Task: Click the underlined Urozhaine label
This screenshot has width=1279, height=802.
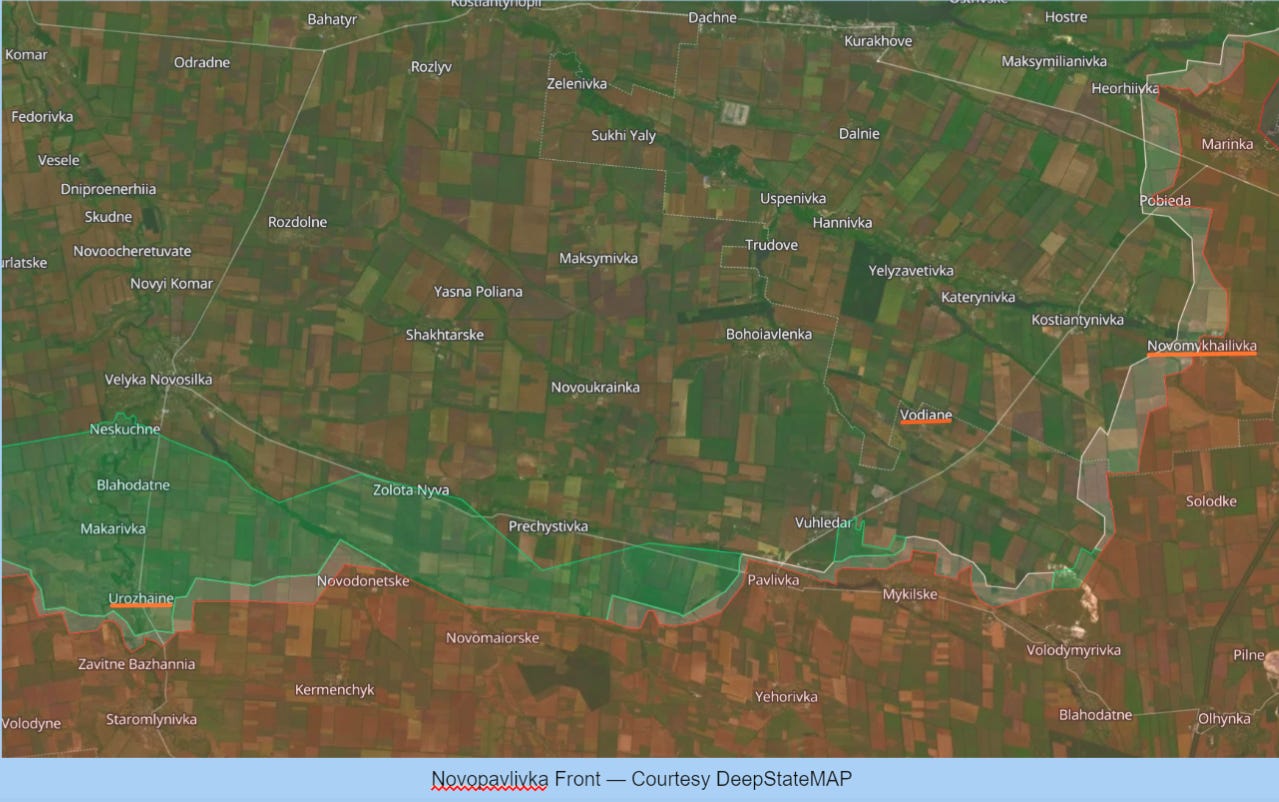Action: point(141,599)
